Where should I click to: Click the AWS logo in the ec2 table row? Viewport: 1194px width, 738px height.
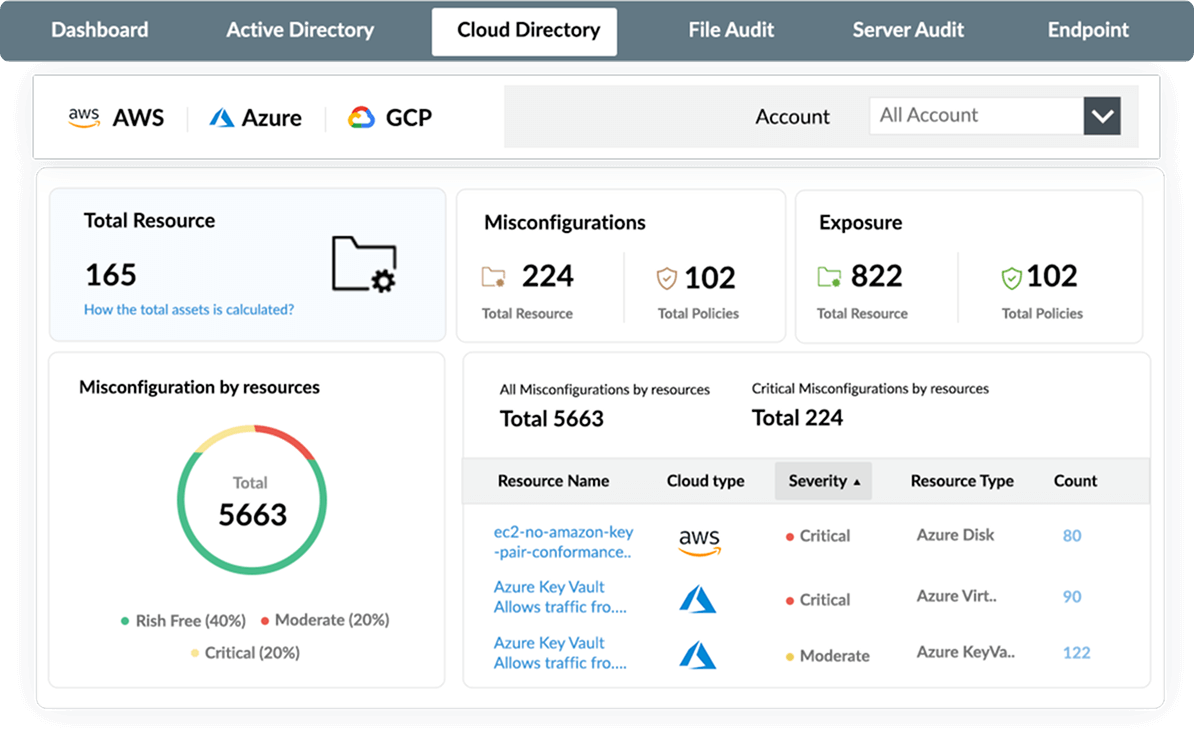(699, 540)
